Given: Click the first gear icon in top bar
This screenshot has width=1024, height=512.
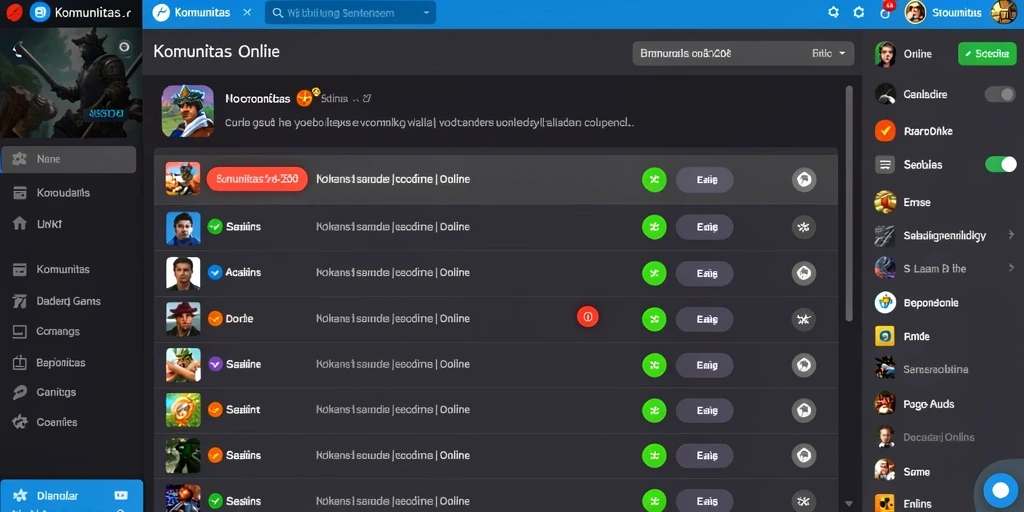Looking at the screenshot, I should coord(833,12).
